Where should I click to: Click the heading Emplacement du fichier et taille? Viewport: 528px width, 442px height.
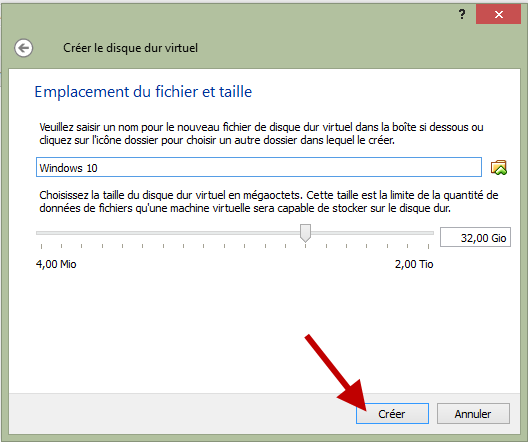[143, 92]
